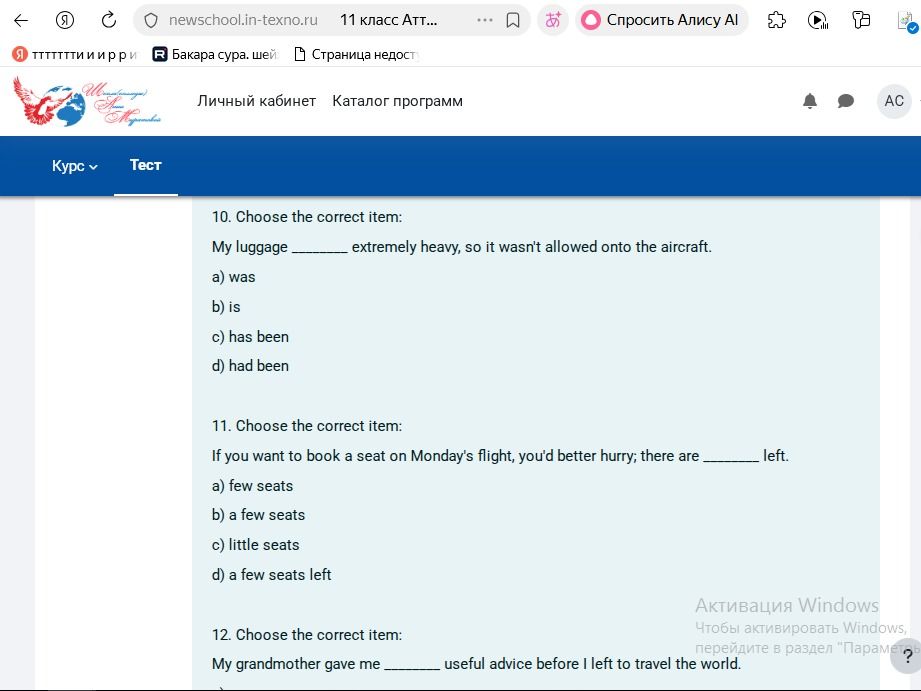Open the AC user avatar menu
921x691 pixels.
click(894, 101)
